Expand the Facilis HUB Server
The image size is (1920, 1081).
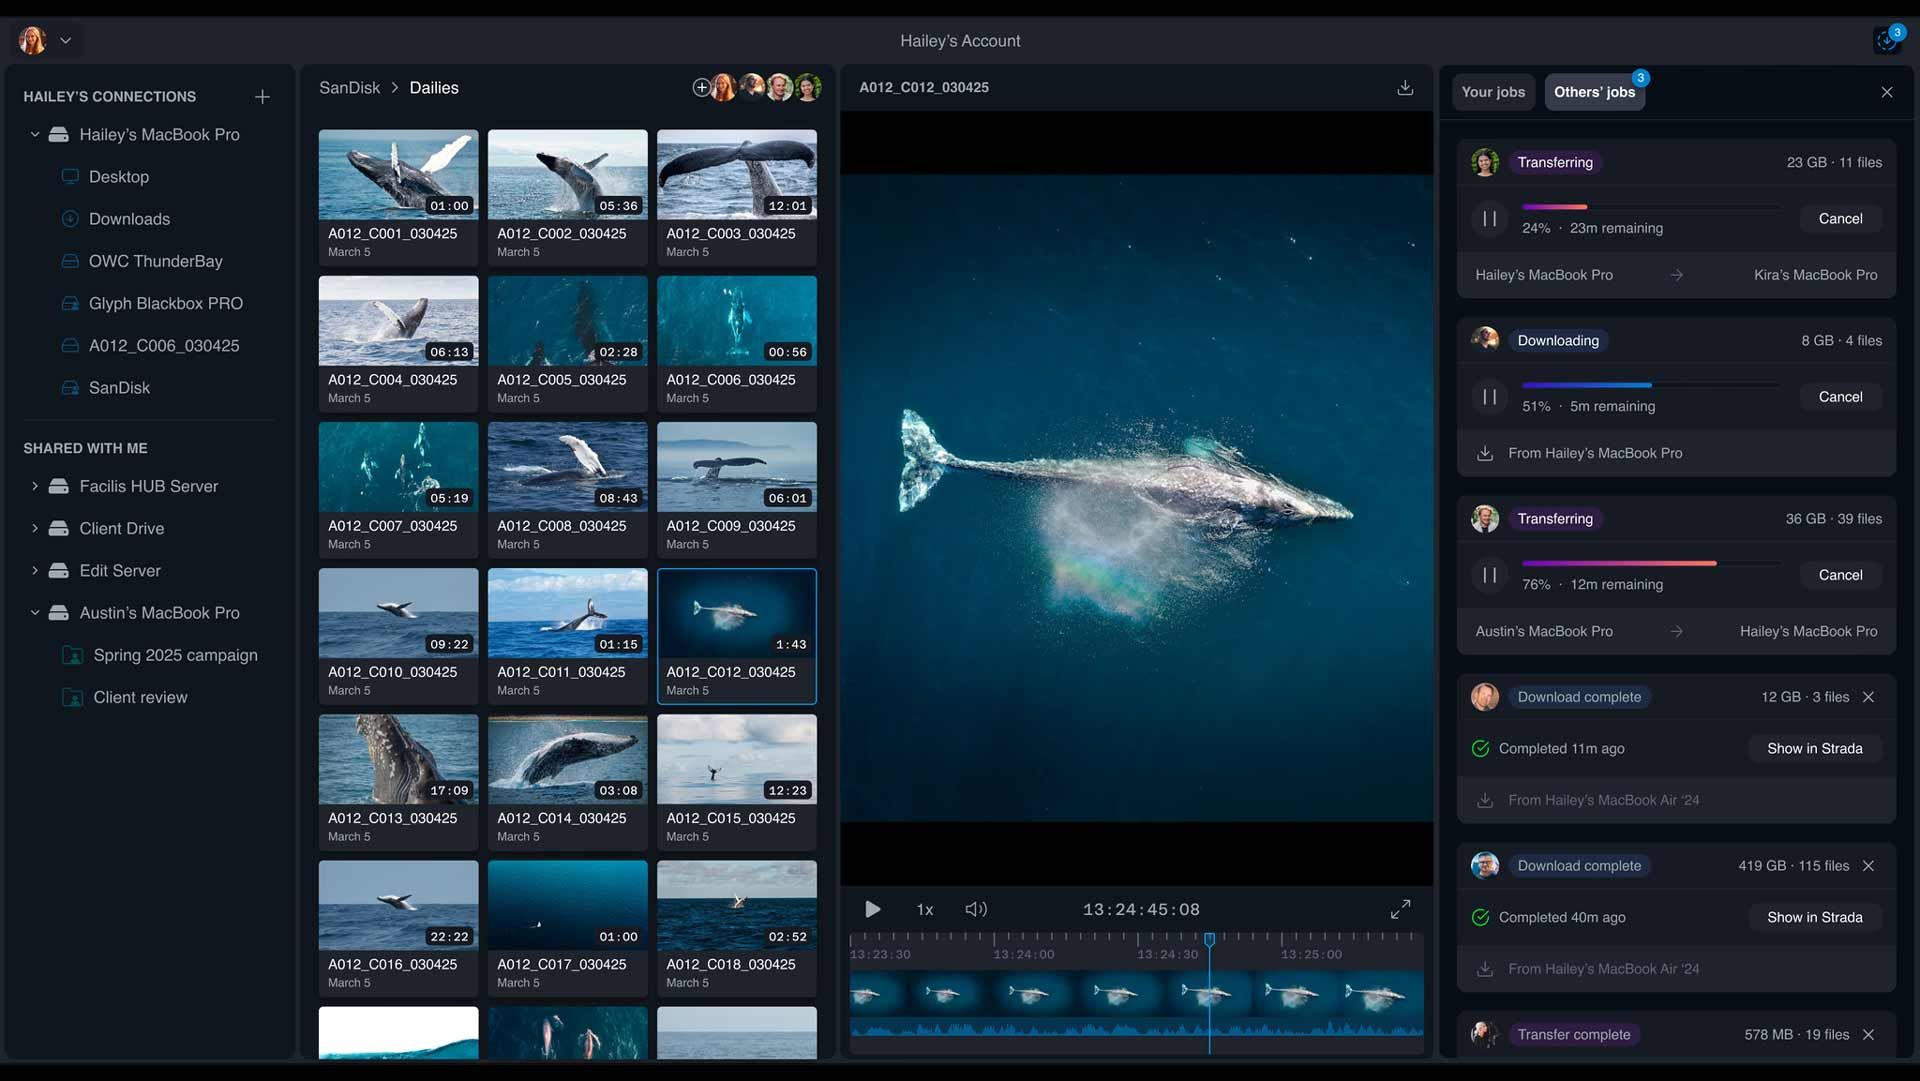pyautogui.click(x=35, y=487)
